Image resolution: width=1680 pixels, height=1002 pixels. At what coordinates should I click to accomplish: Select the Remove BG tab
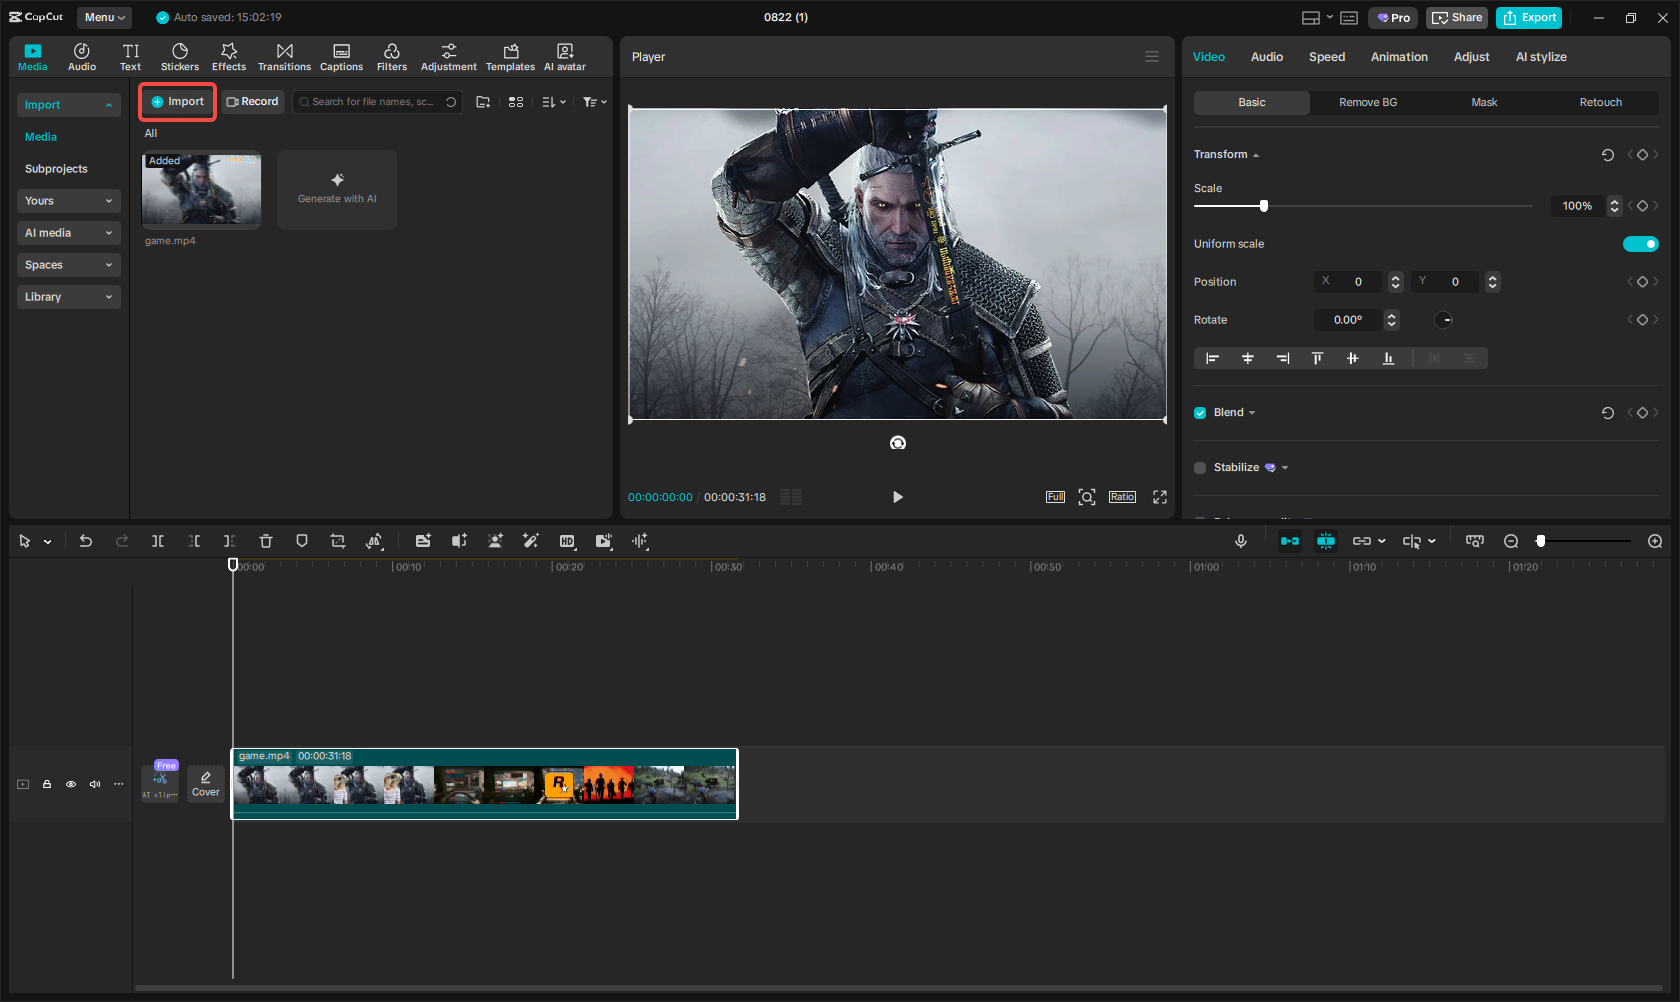(x=1368, y=102)
